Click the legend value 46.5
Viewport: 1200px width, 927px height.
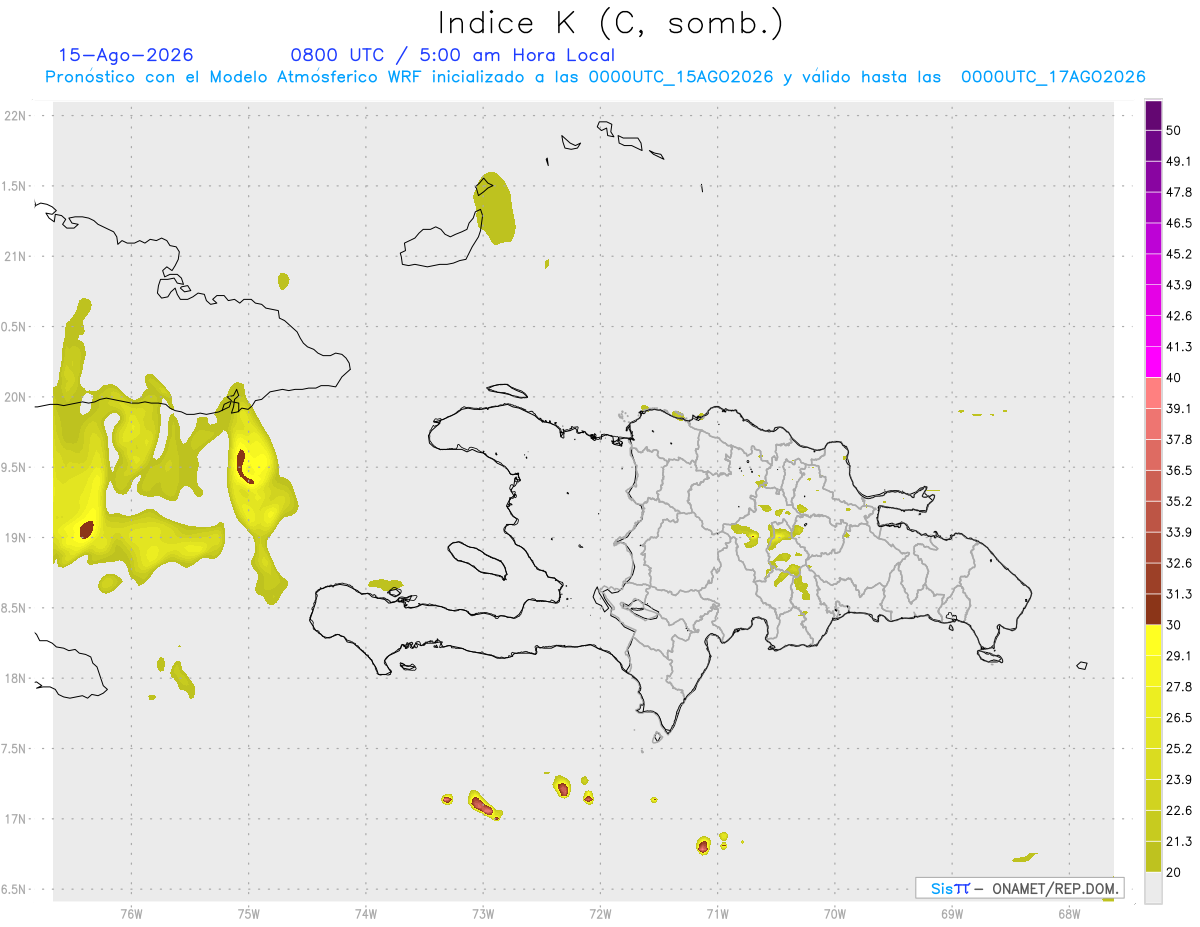pyautogui.click(x=1179, y=223)
